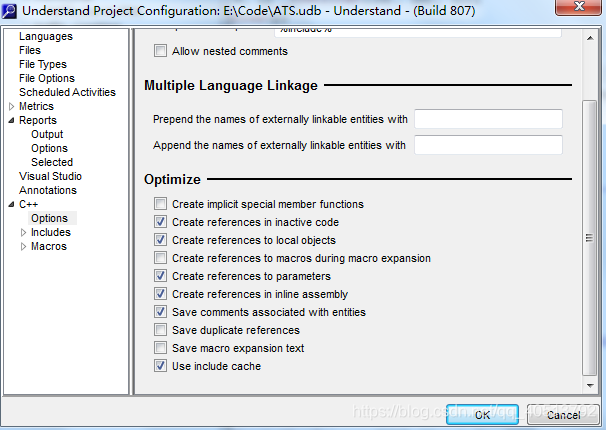The image size is (606, 430).
Task: Enable Save macro expansion text checkbox
Action: pyautogui.click(x=160, y=348)
